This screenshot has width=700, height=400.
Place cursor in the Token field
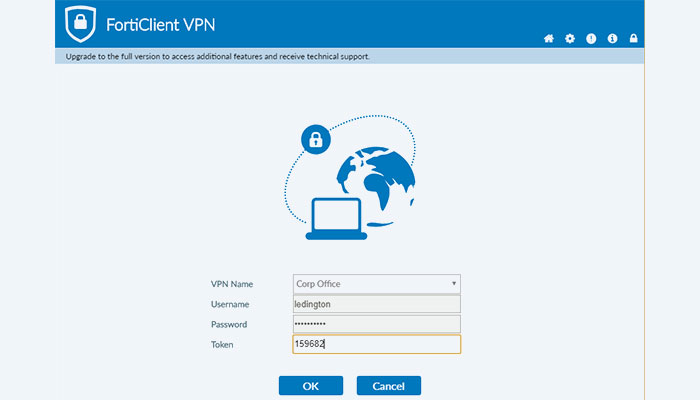tap(376, 344)
